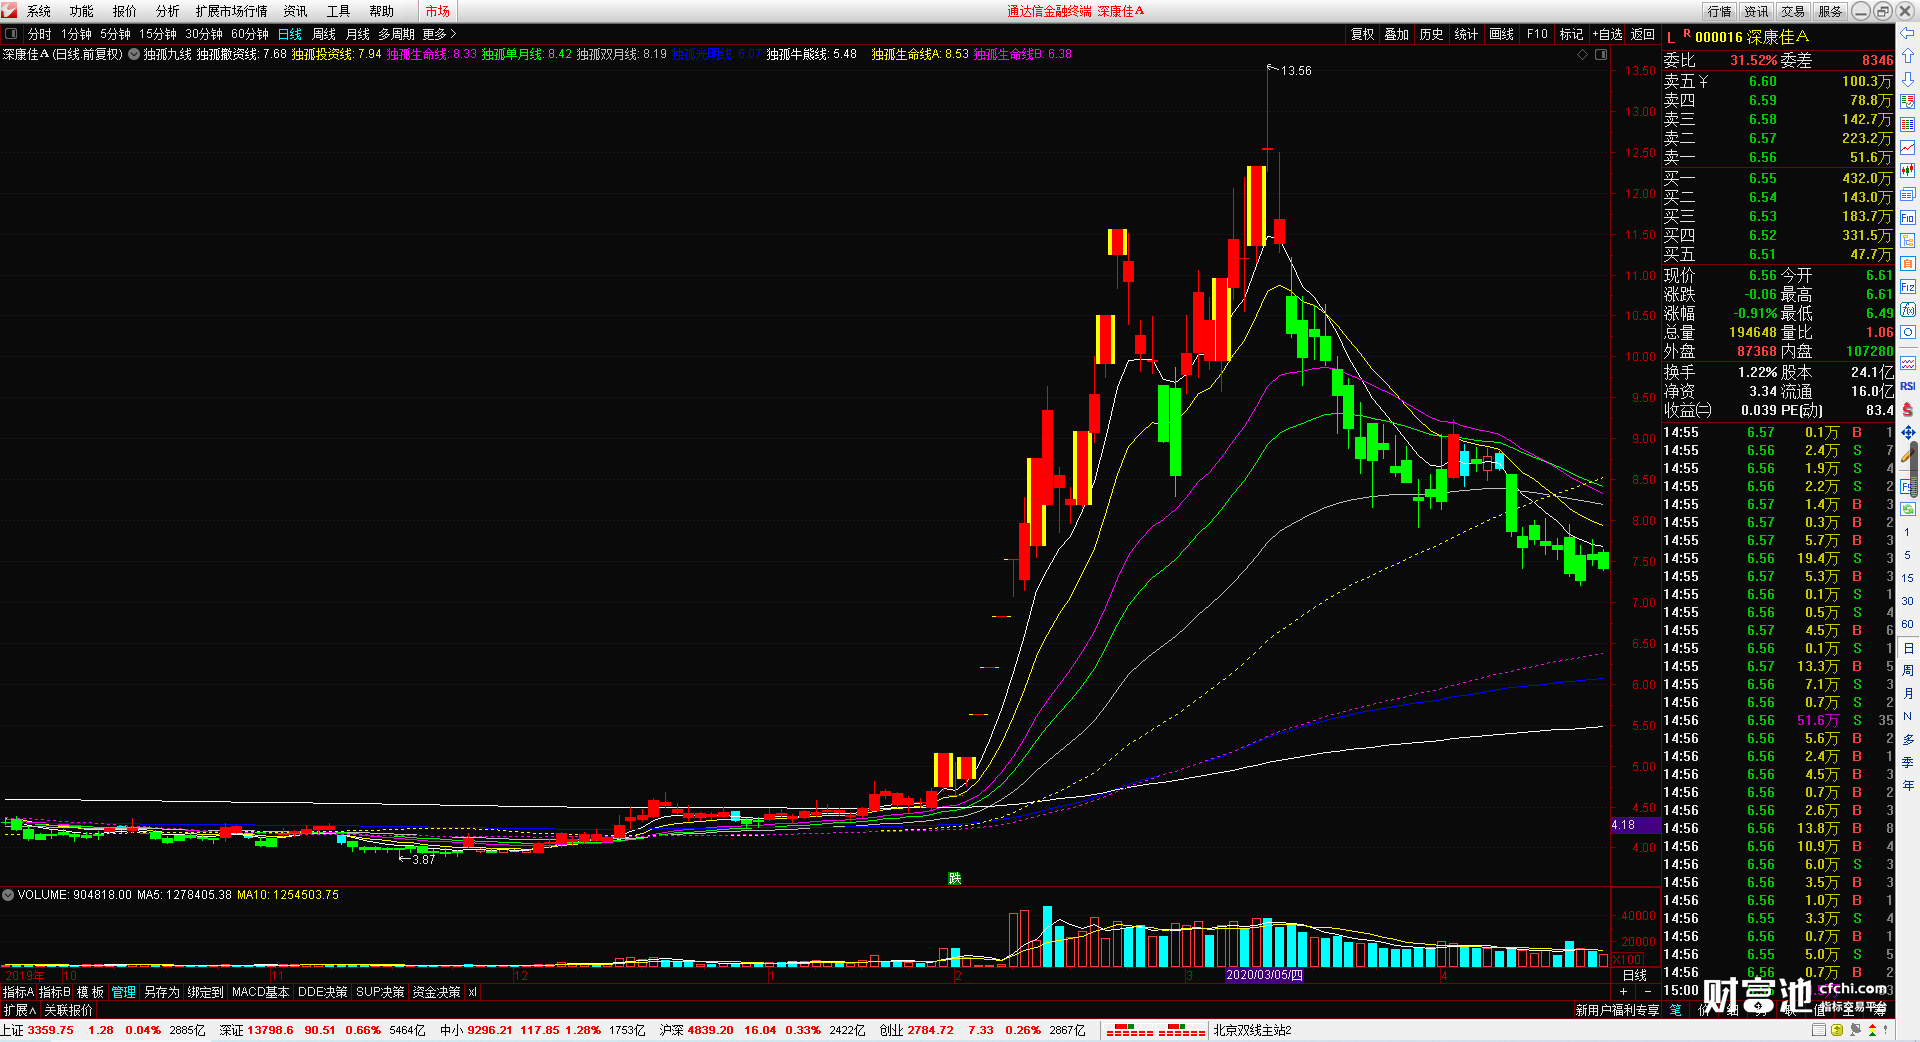Screen dimensions: 1920x1042
Task: Click the 上证 3359.75 index in status bar
Action: pyautogui.click(x=38, y=1030)
